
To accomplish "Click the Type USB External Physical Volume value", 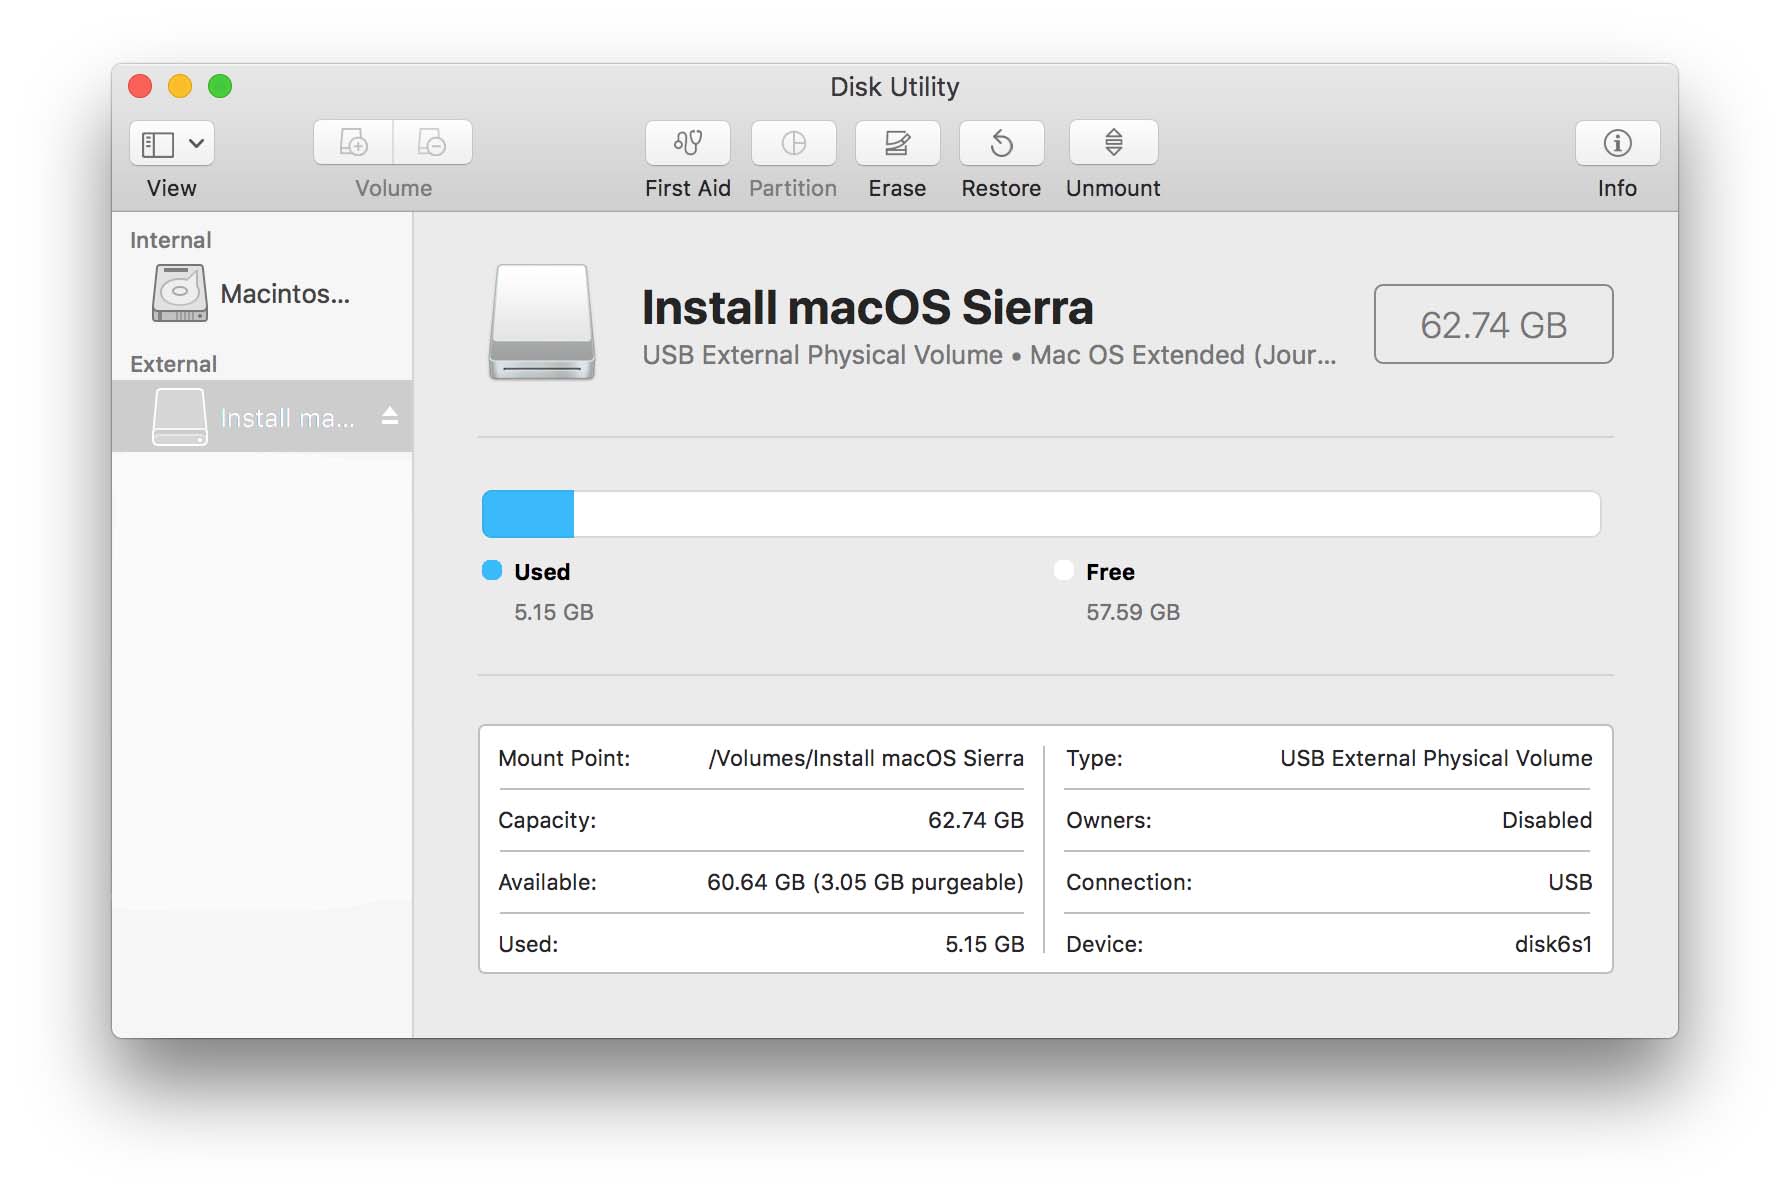I will click(1436, 758).
